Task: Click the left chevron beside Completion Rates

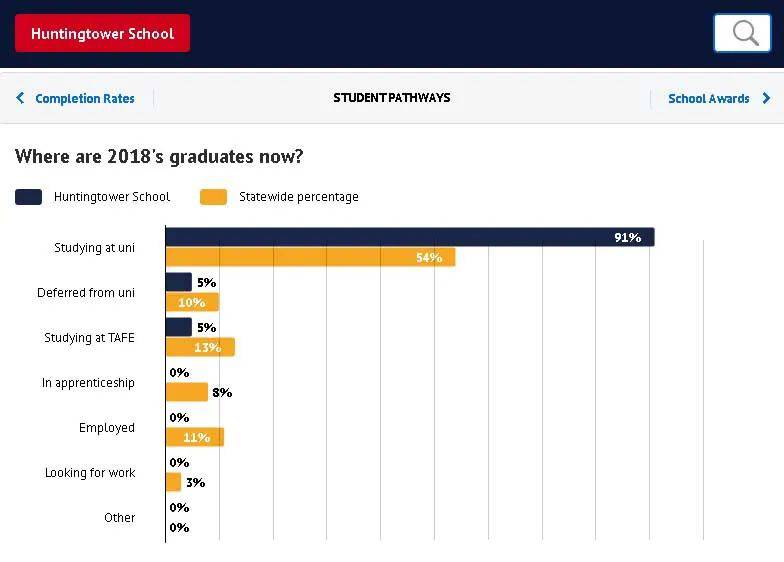Action: coord(20,98)
